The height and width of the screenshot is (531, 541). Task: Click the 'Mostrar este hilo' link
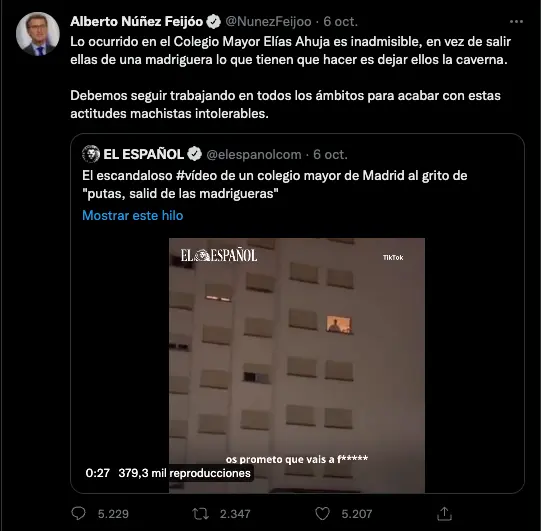tap(132, 215)
